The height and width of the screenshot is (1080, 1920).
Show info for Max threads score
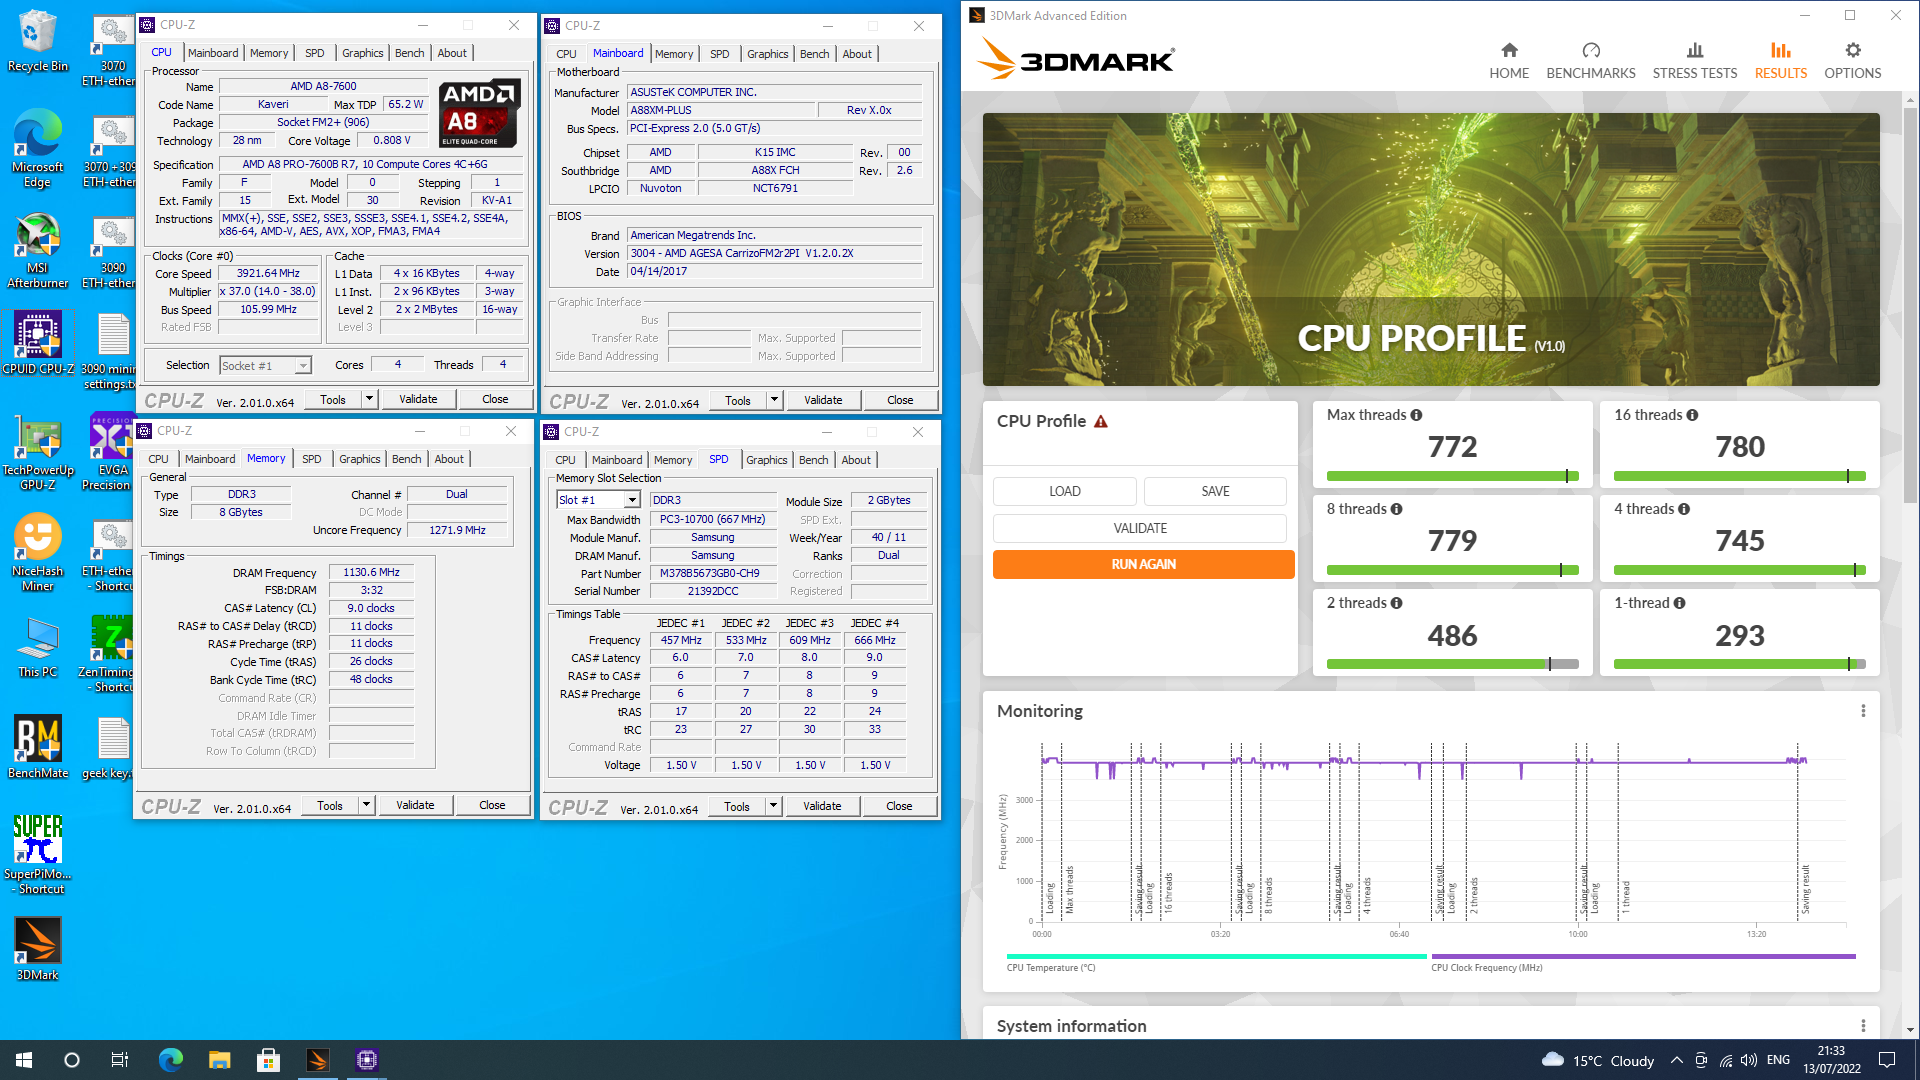click(1416, 415)
